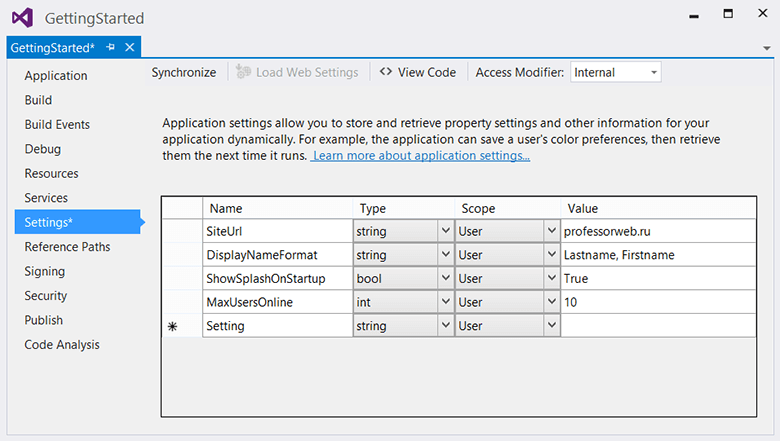
Task: Expand Scope dropdown for MaxUsersOnline row
Action: 551,301
